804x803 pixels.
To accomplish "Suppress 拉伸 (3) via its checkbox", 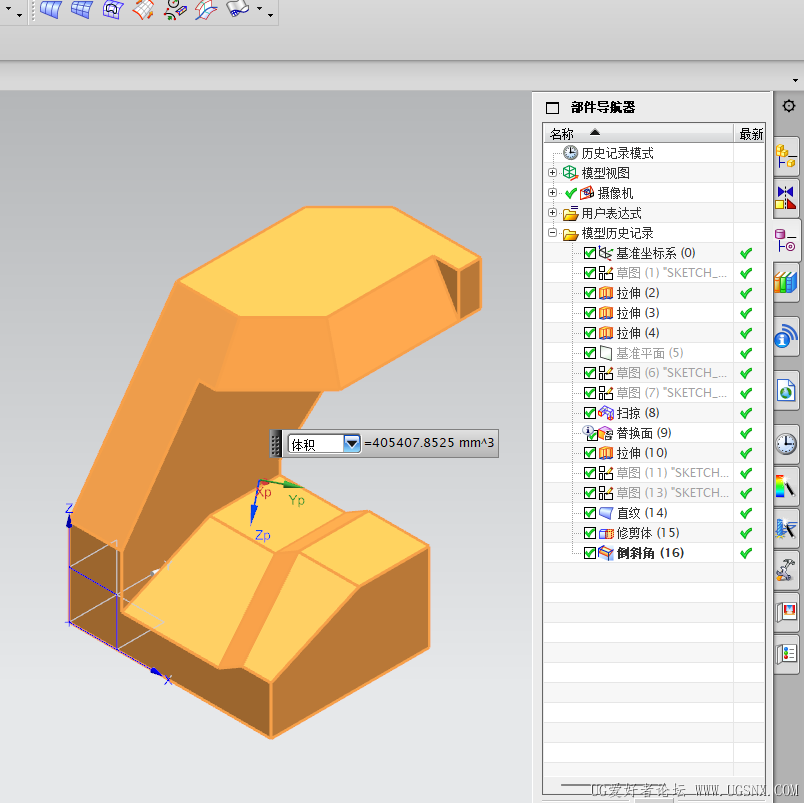I will [x=590, y=313].
